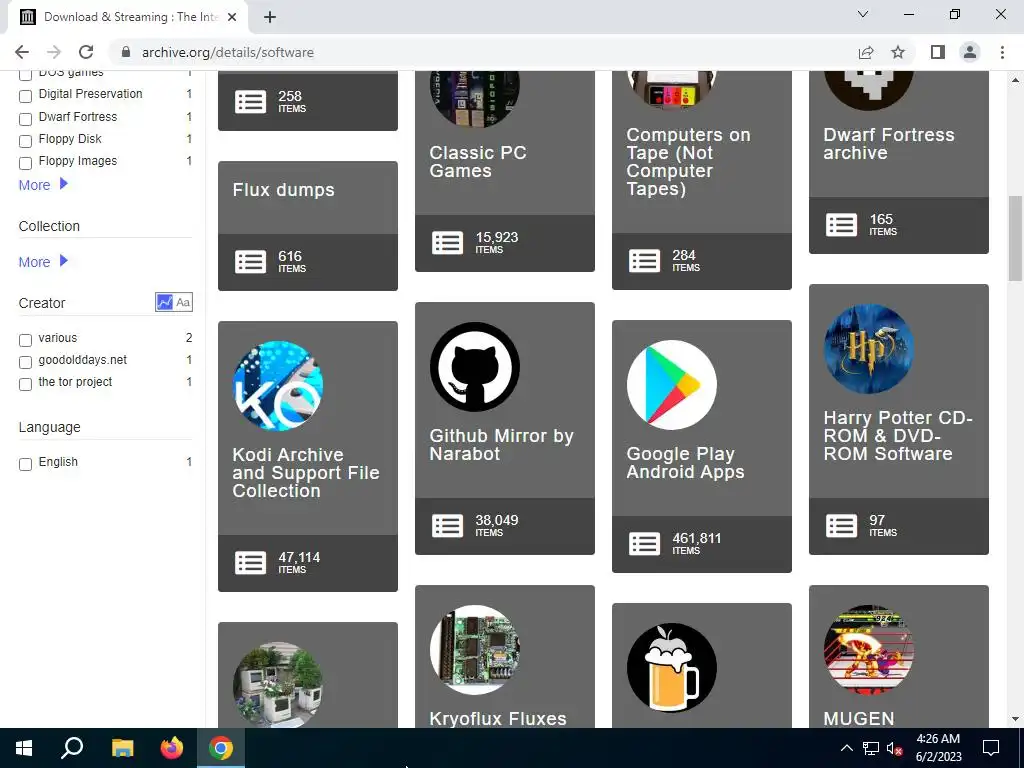Click the muted volume tray icon

(x=895, y=748)
